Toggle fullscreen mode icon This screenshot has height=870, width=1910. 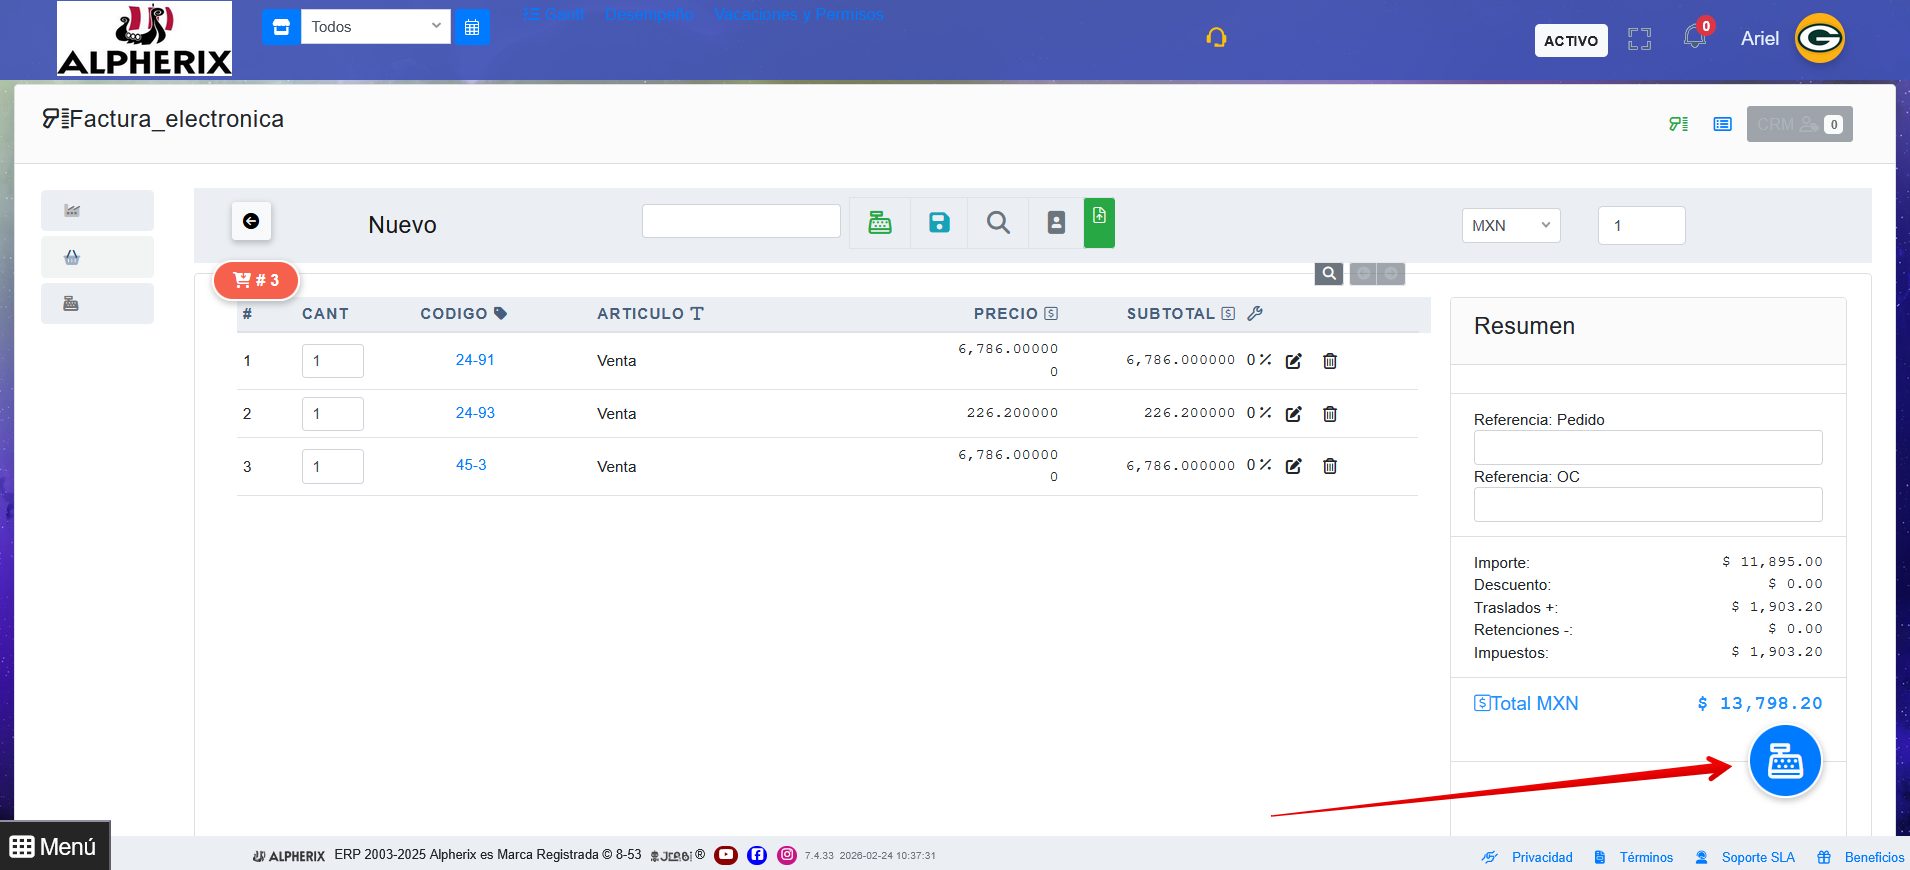[1639, 39]
